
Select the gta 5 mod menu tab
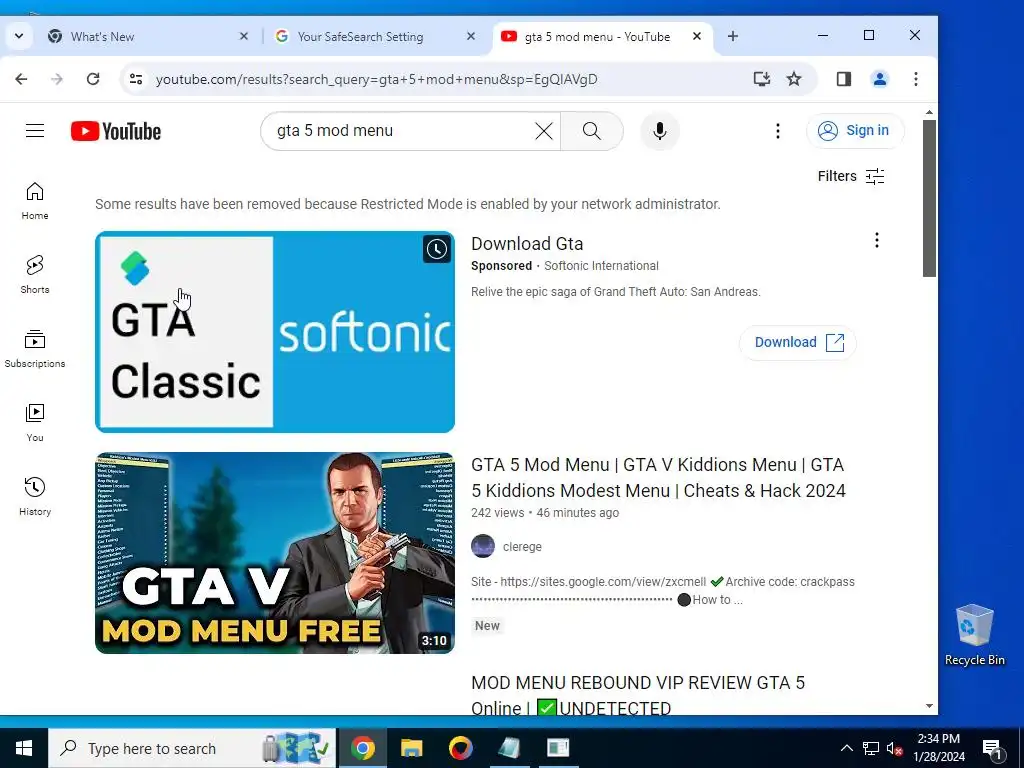point(601,37)
